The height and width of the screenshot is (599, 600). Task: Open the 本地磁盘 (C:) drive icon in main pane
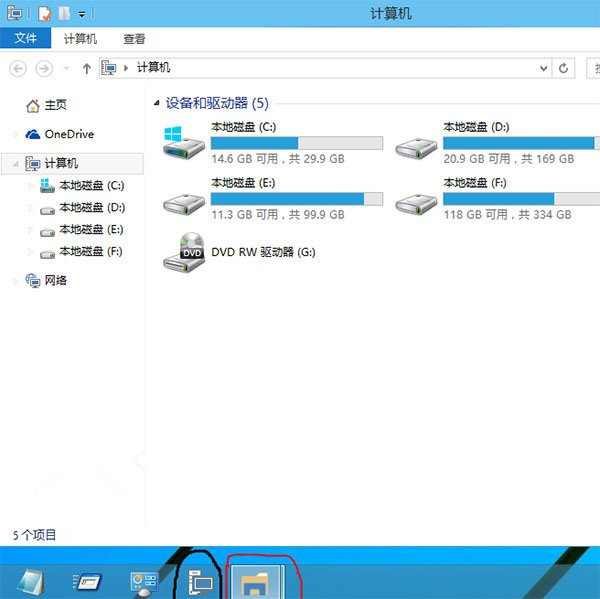(x=183, y=142)
